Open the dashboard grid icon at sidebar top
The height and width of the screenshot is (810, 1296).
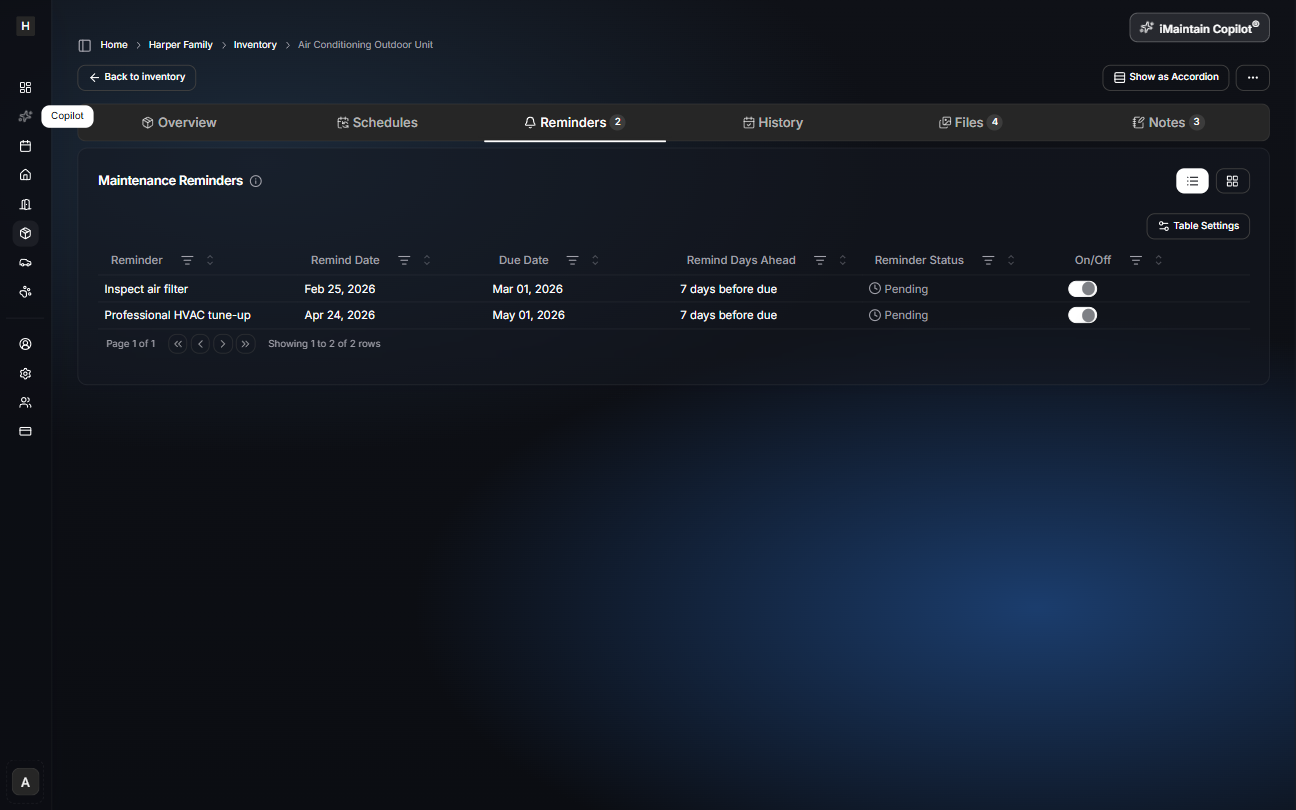pos(25,87)
